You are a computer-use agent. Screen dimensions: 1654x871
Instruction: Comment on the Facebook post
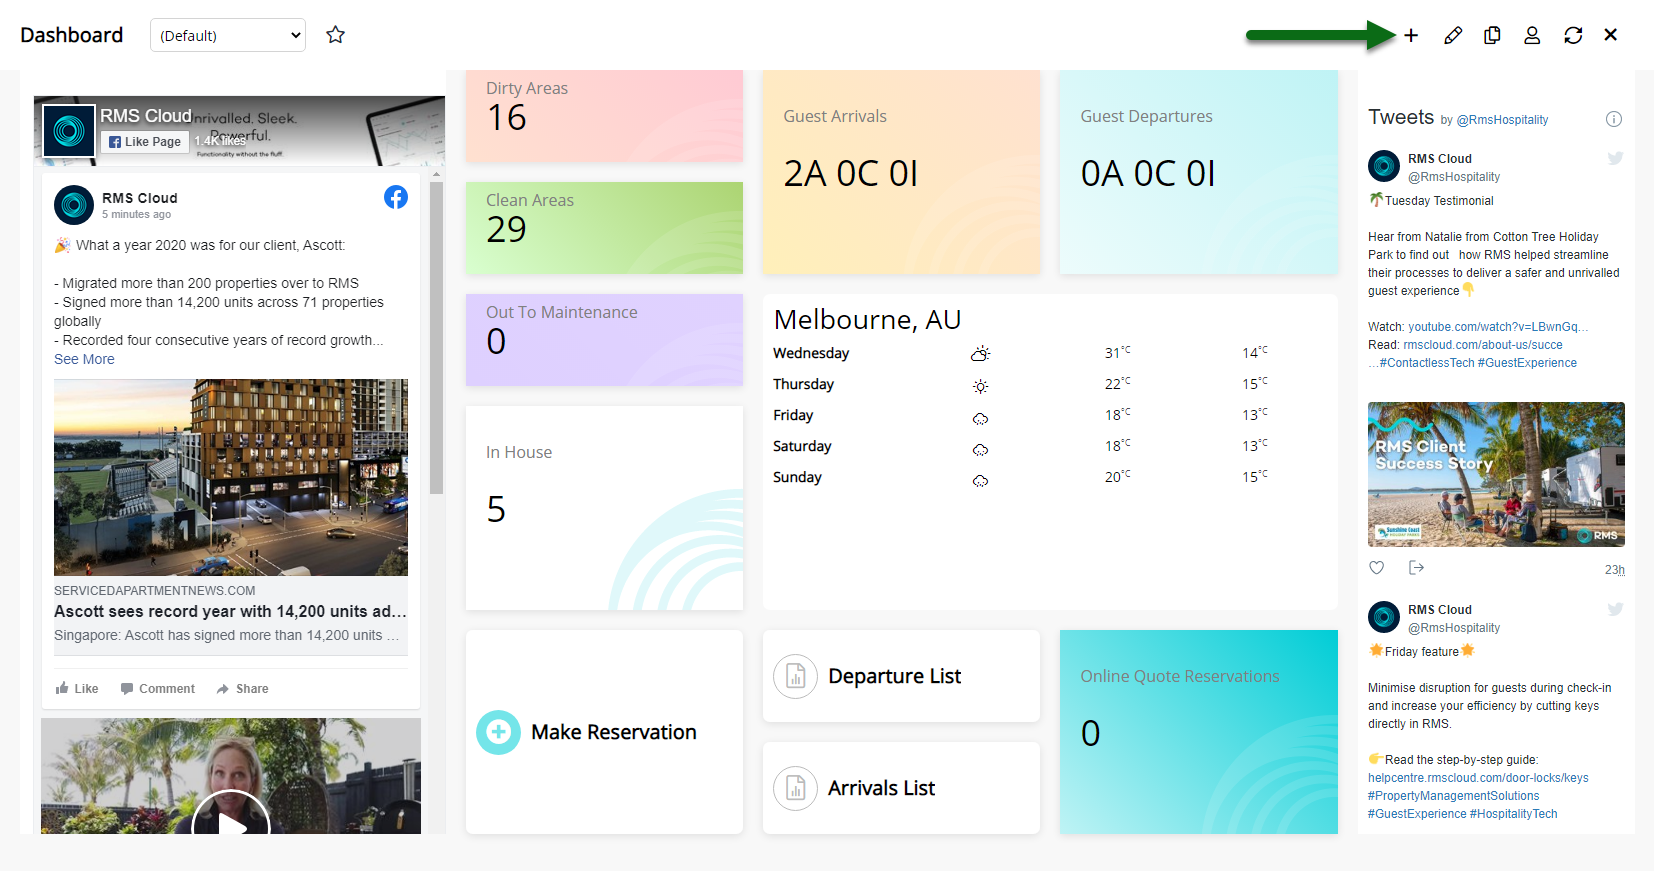[158, 688]
